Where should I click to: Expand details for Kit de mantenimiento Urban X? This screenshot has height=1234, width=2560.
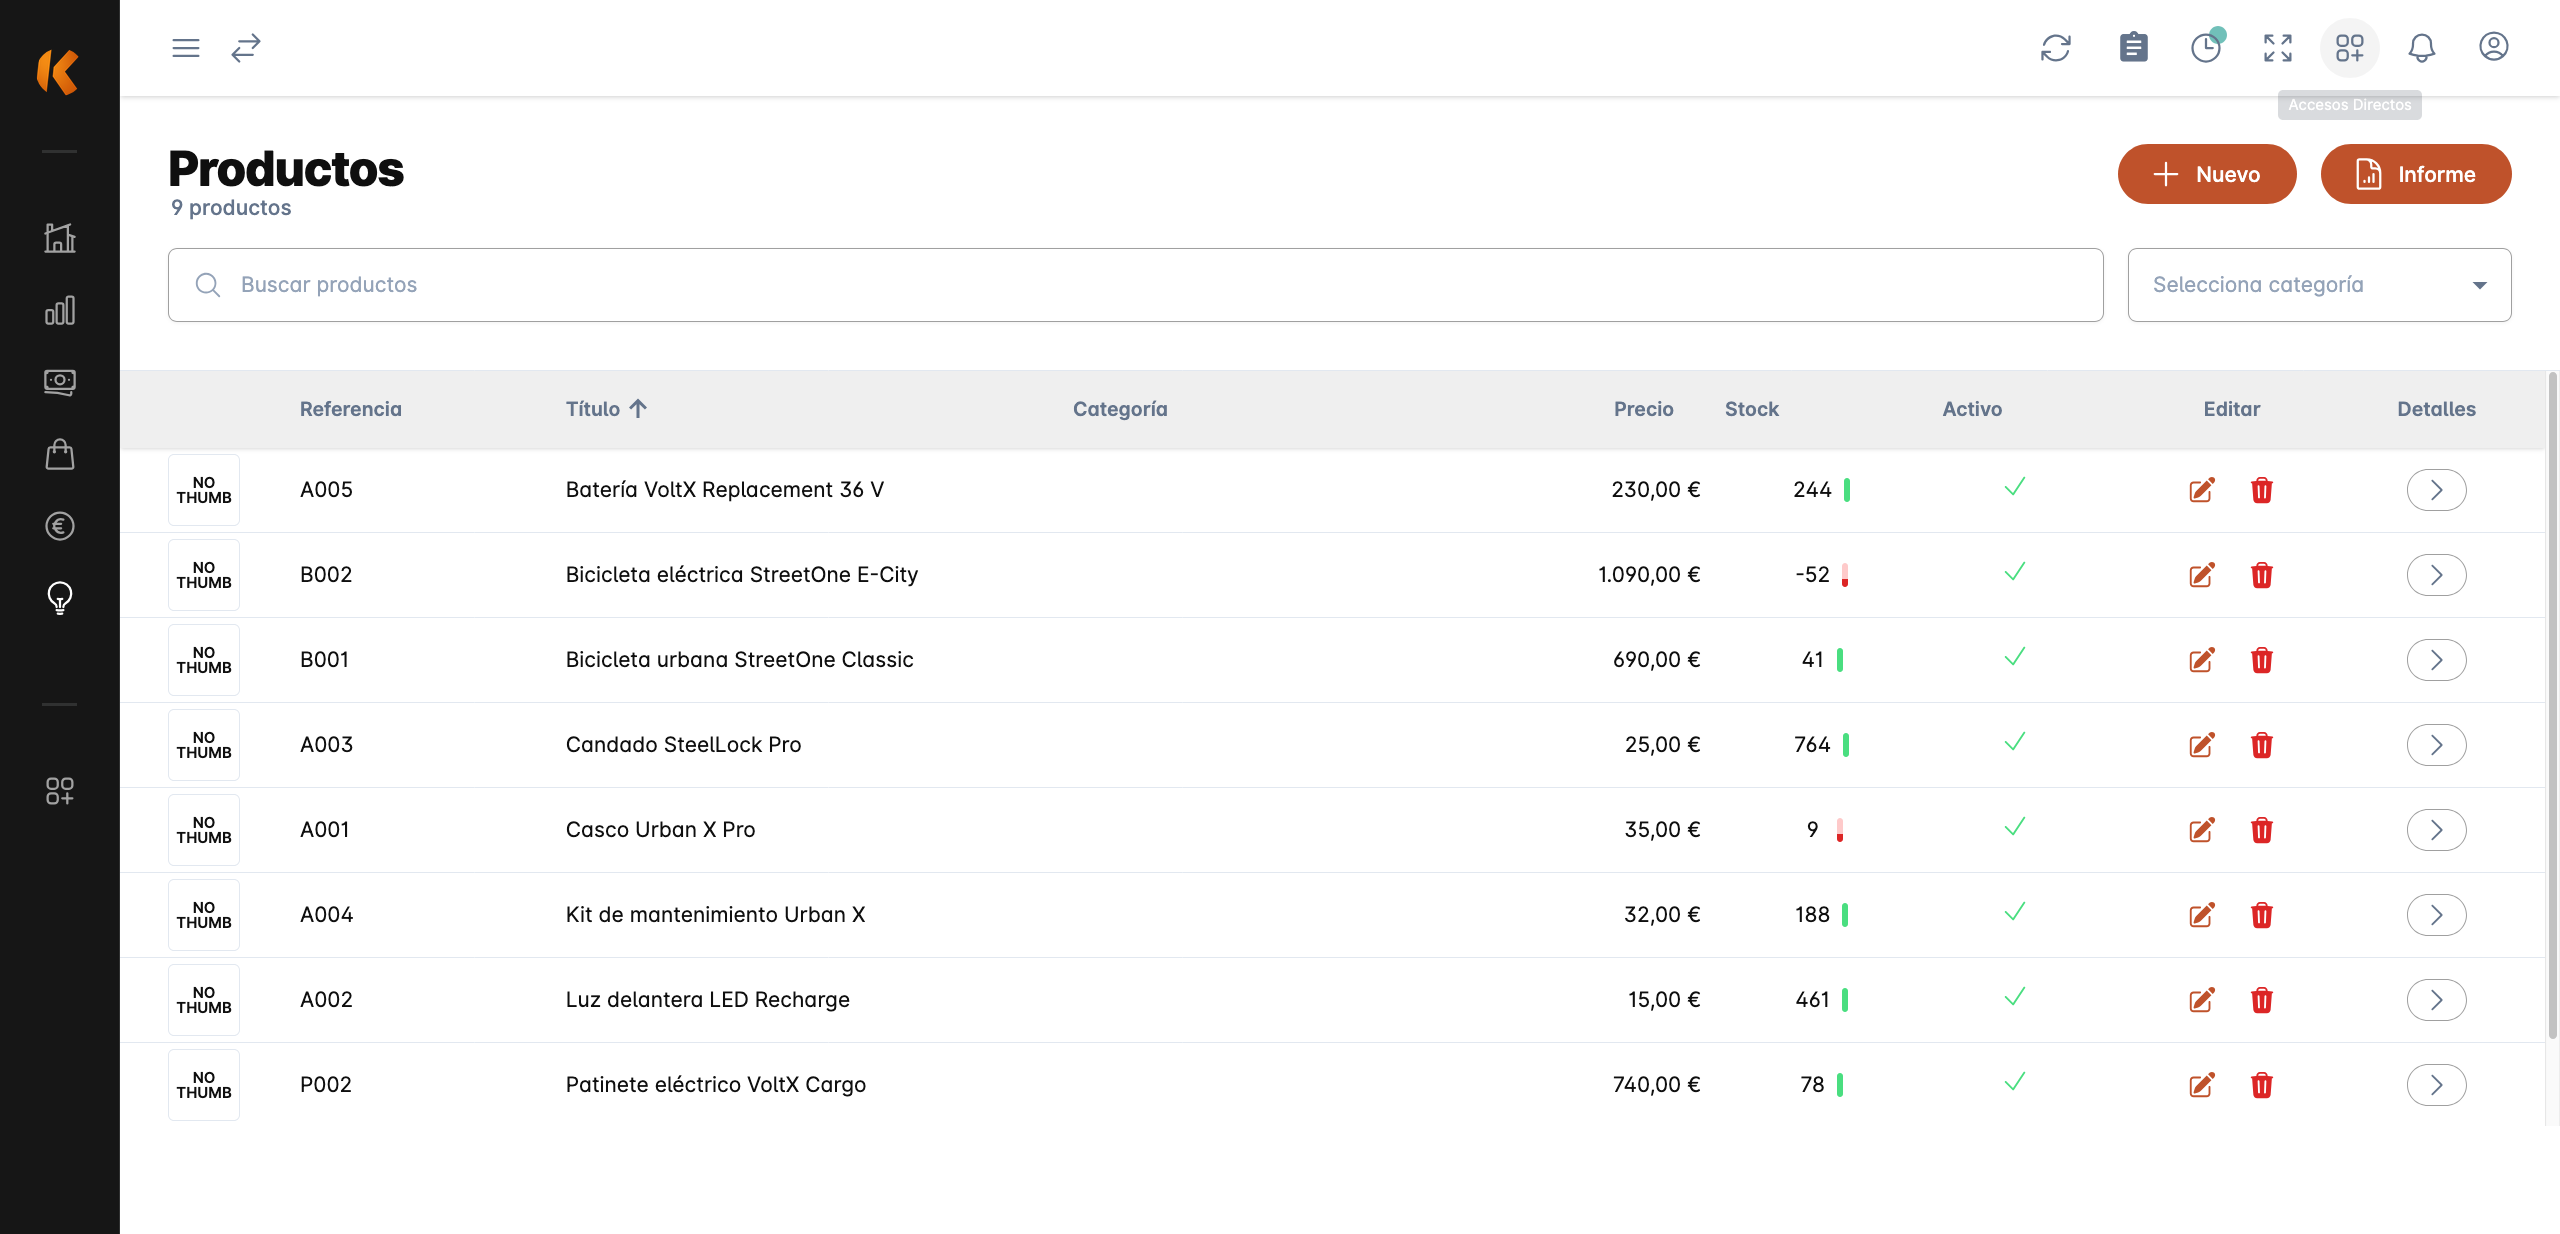tap(2435, 915)
